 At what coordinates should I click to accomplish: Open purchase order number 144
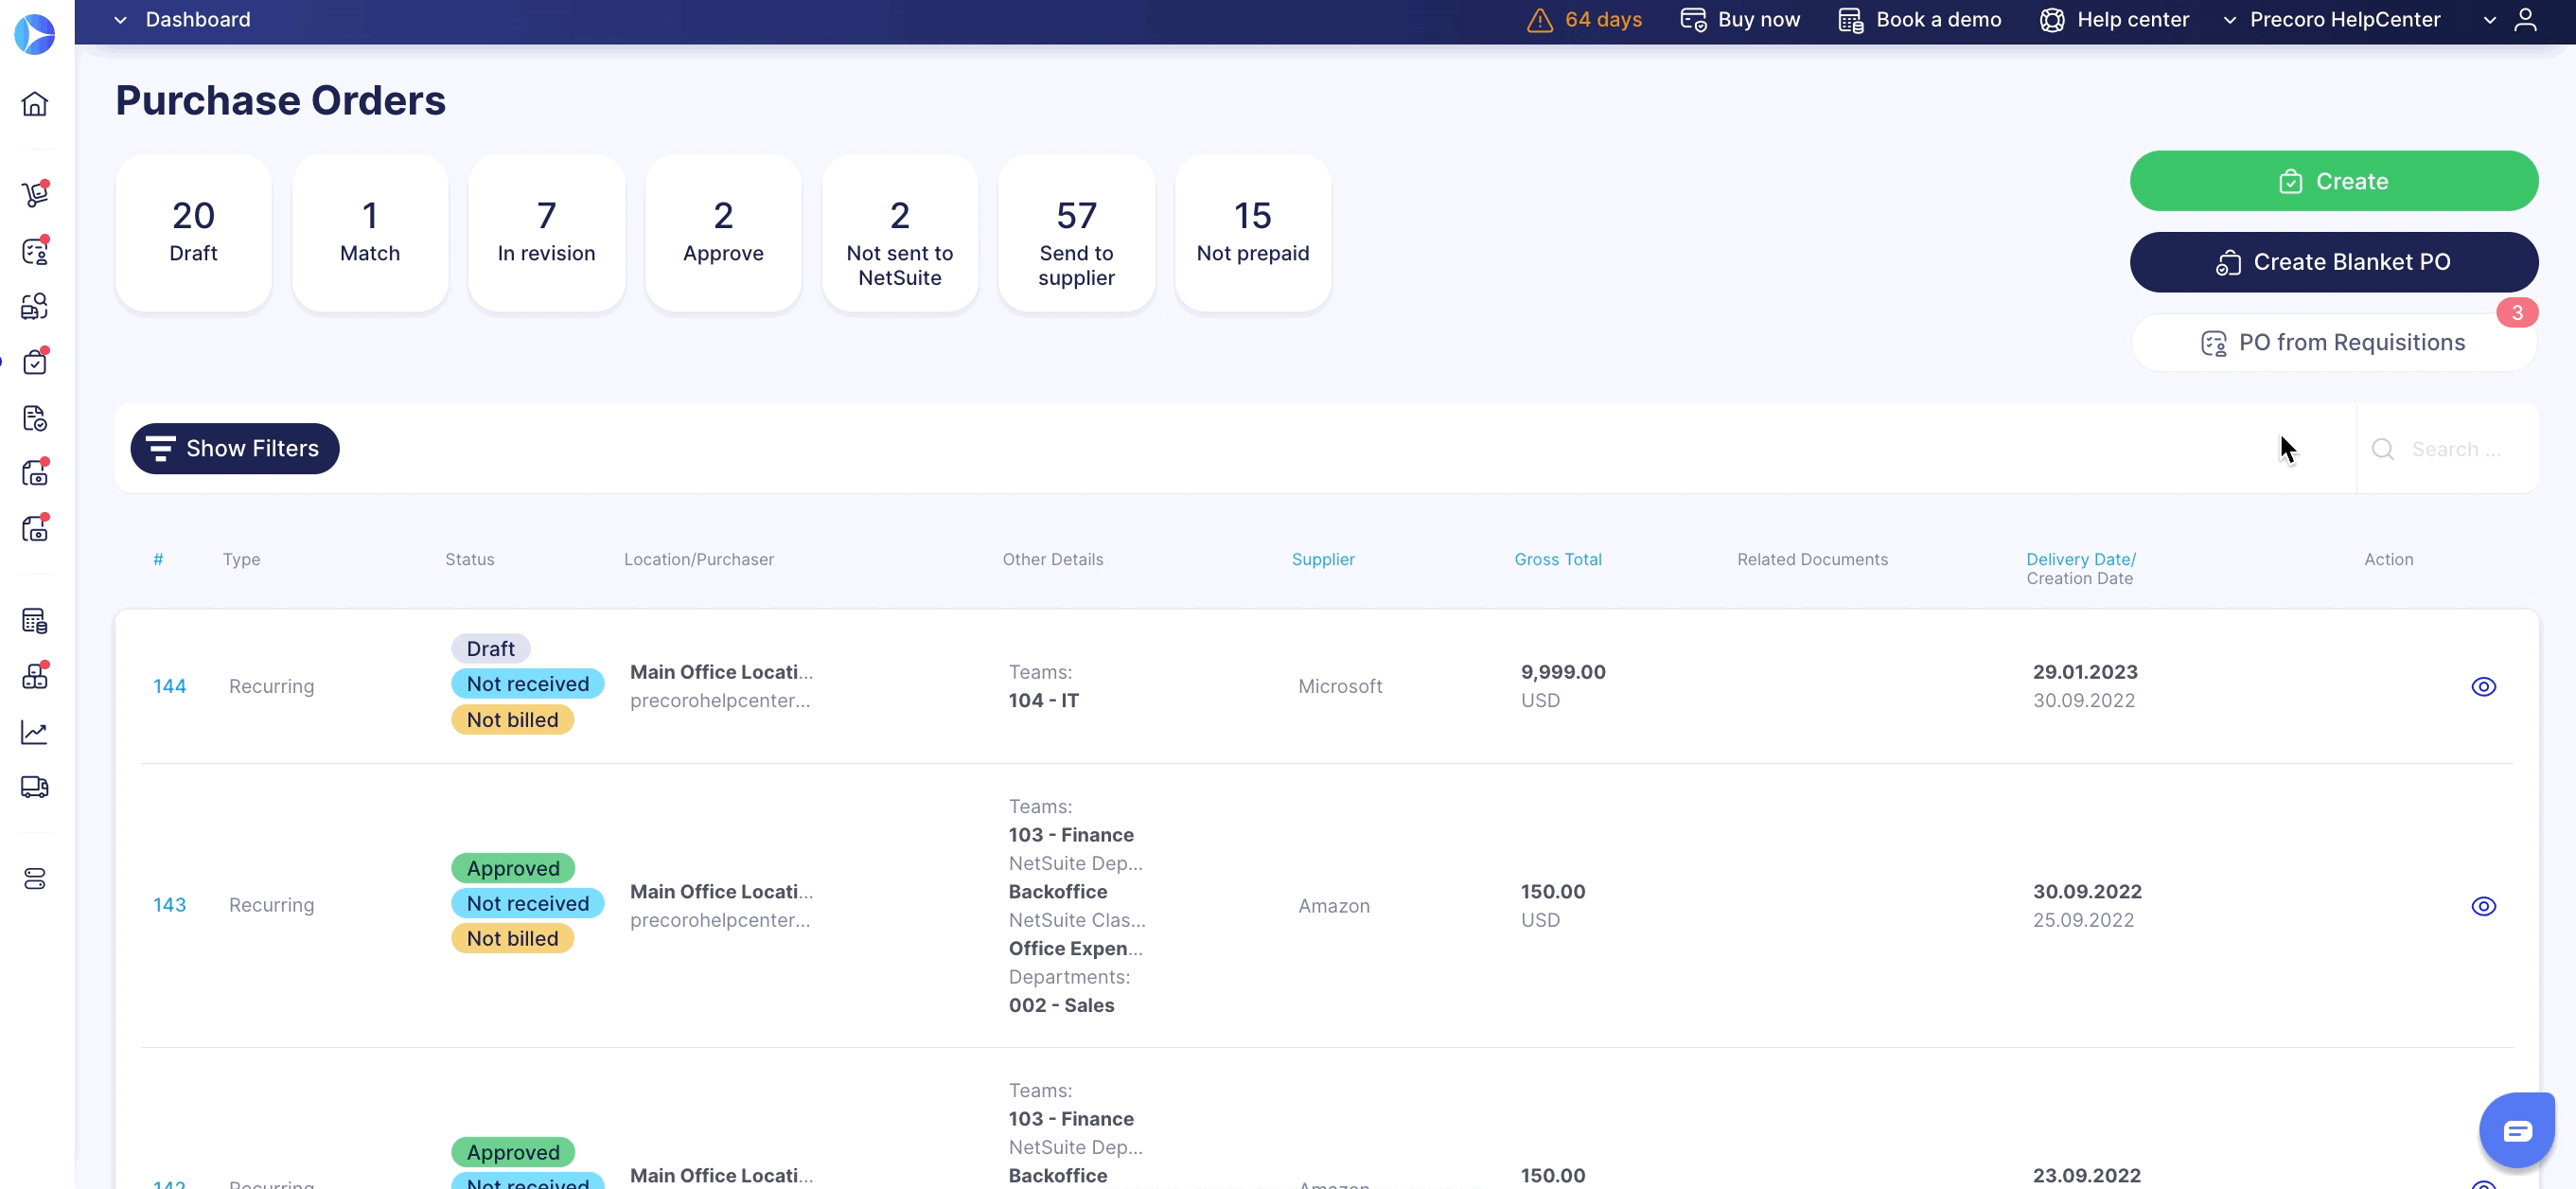(170, 687)
